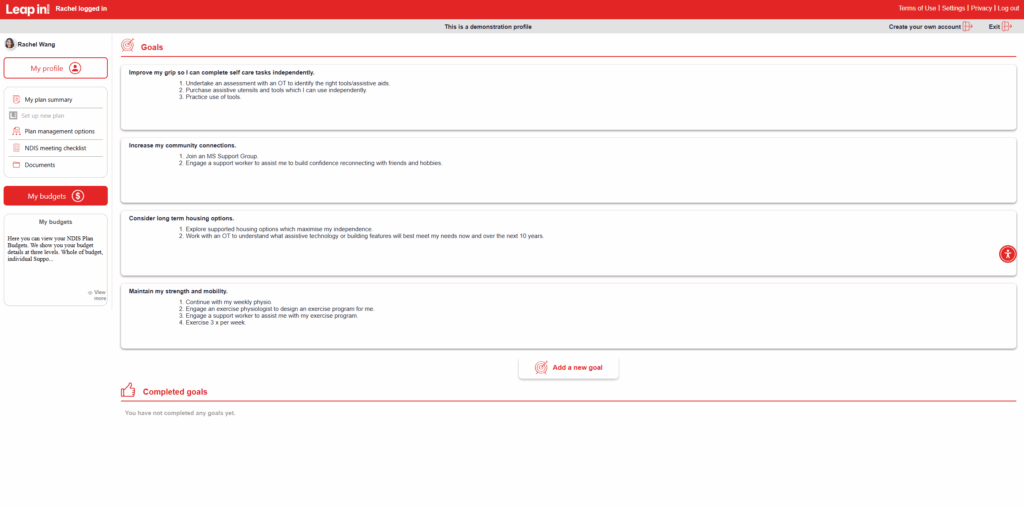Image resolution: width=1024 pixels, height=508 pixels.
Task: Open My plan summary in sidebar
Action: 48,100
